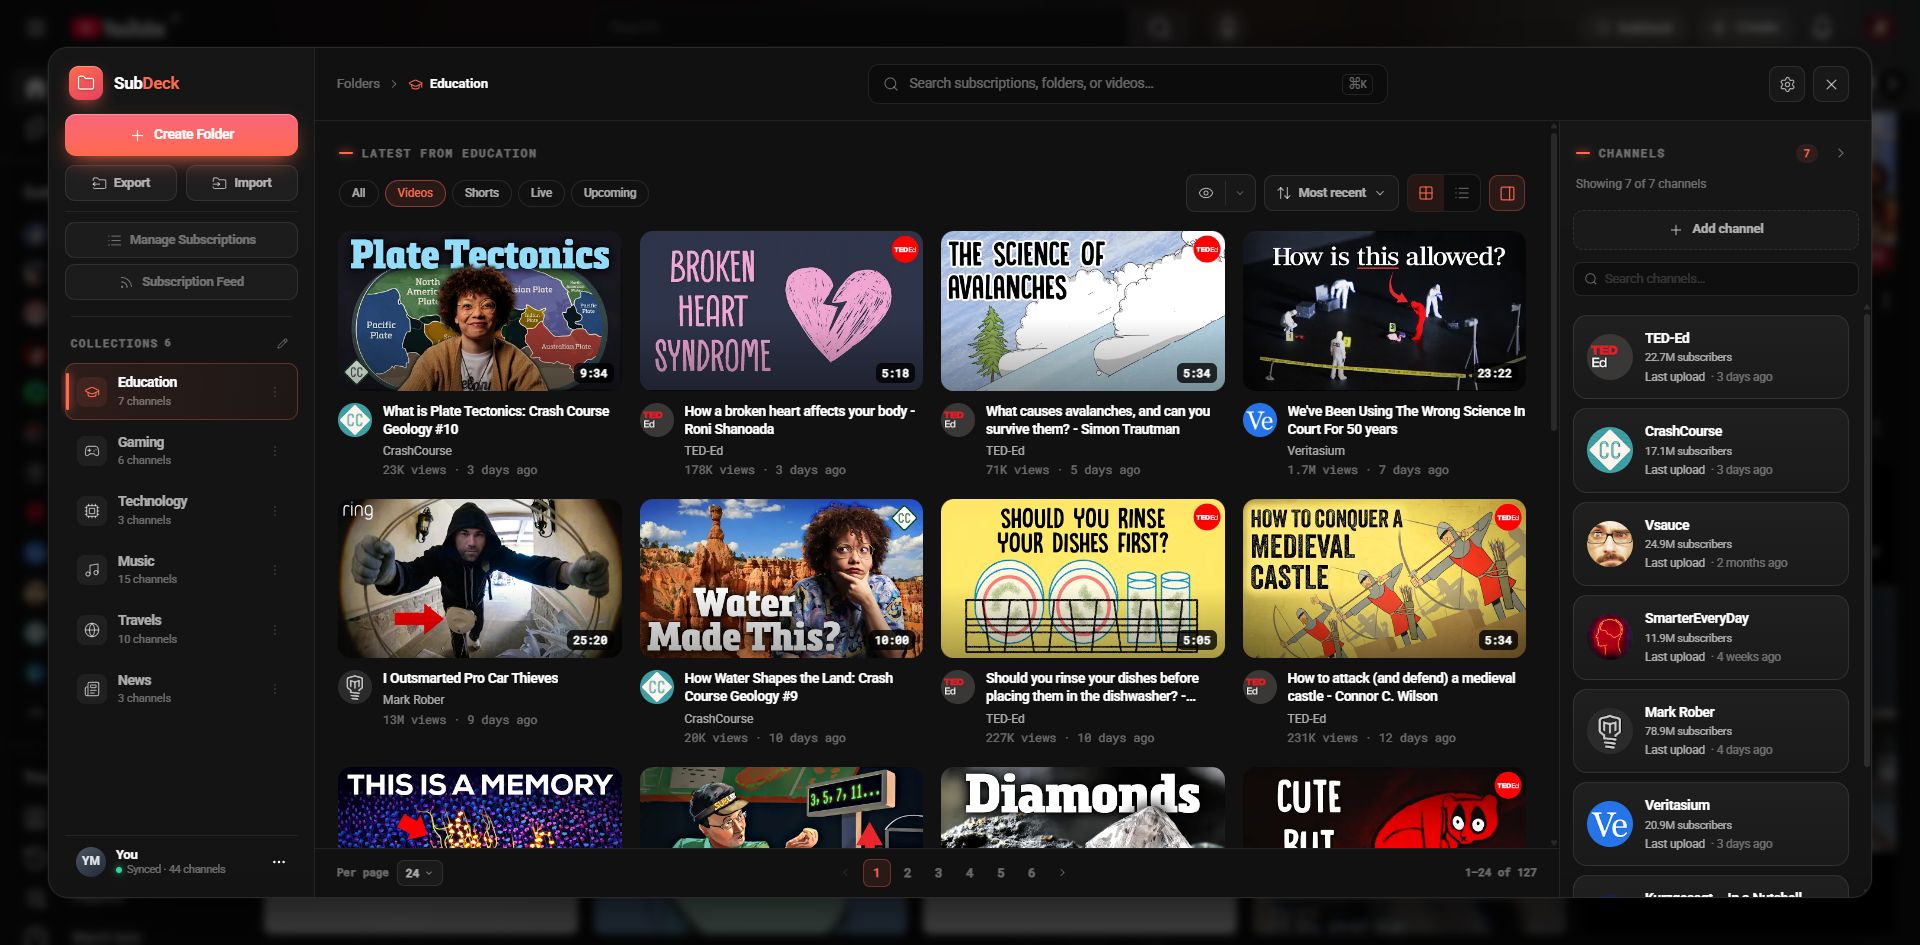
Task: Click Veritasium avatar under Wrong Science video
Action: [x=1260, y=420]
